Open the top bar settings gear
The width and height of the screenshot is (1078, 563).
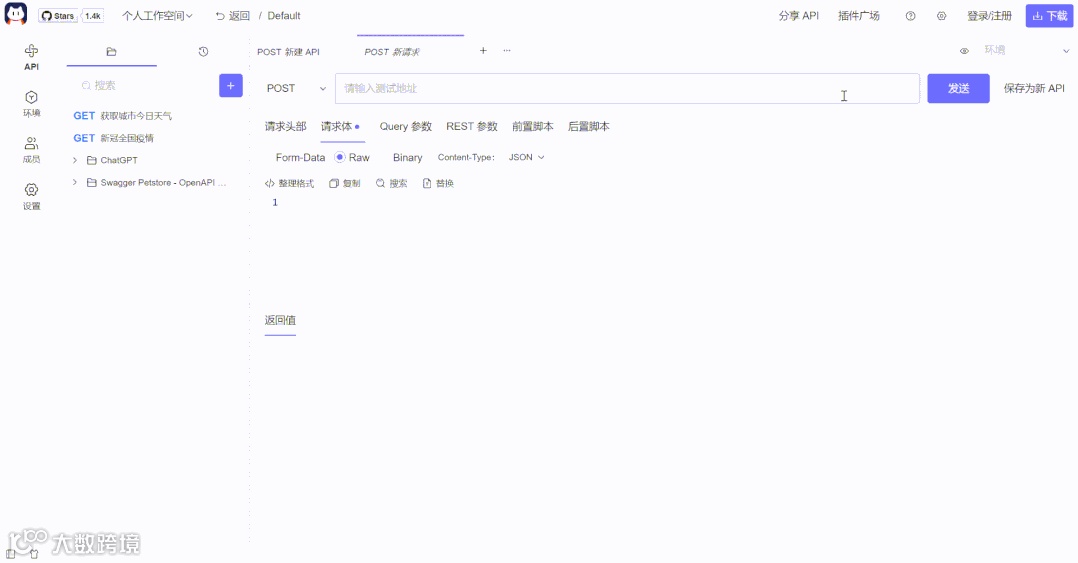pyautogui.click(x=942, y=16)
